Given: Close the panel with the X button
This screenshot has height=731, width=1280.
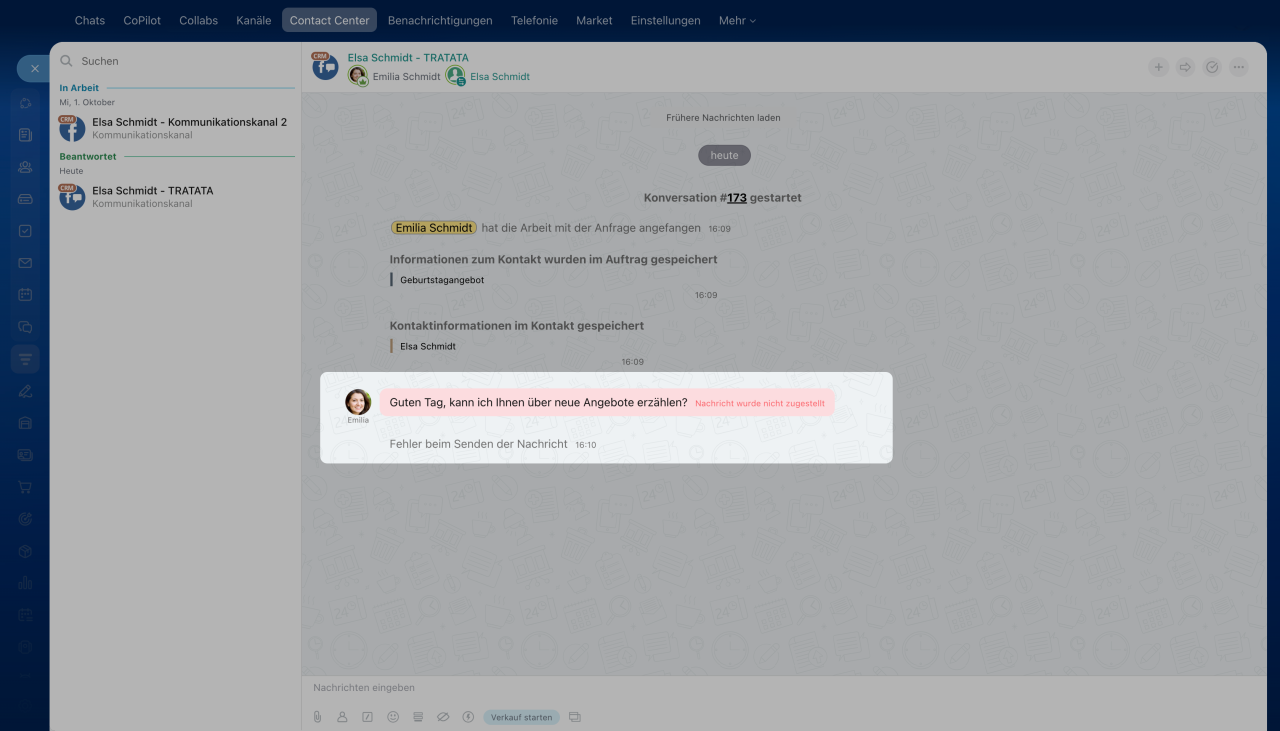Looking at the screenshot, I should tap(34, 68).
